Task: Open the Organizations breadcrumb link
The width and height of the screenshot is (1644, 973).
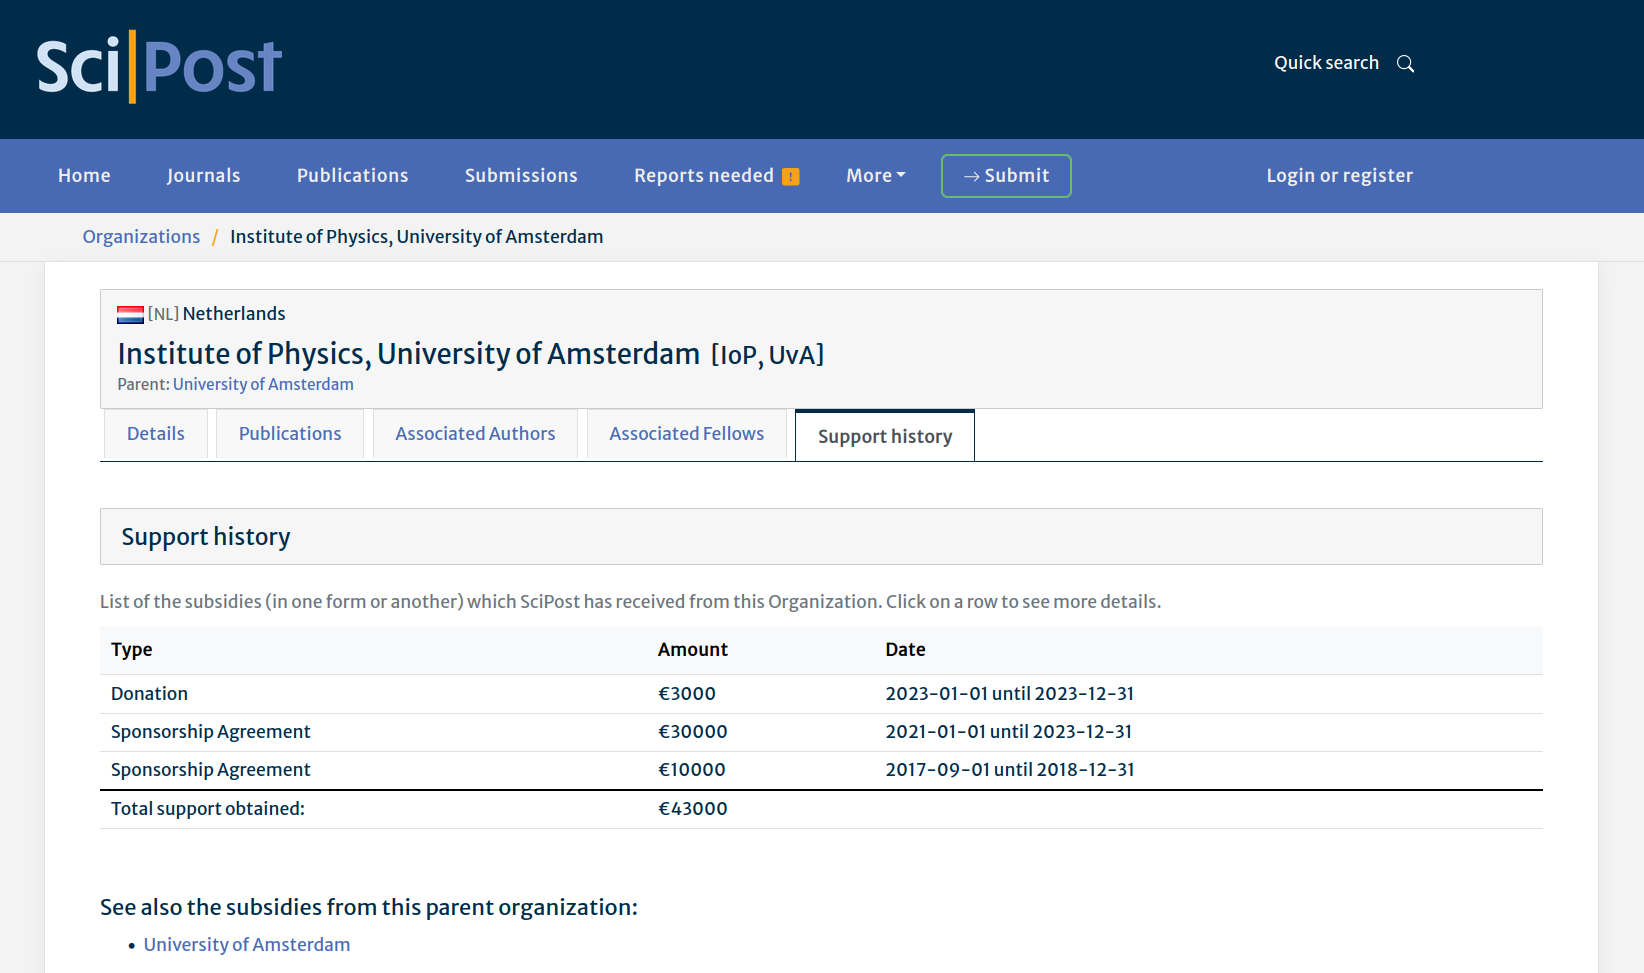Action: point(141,237)
